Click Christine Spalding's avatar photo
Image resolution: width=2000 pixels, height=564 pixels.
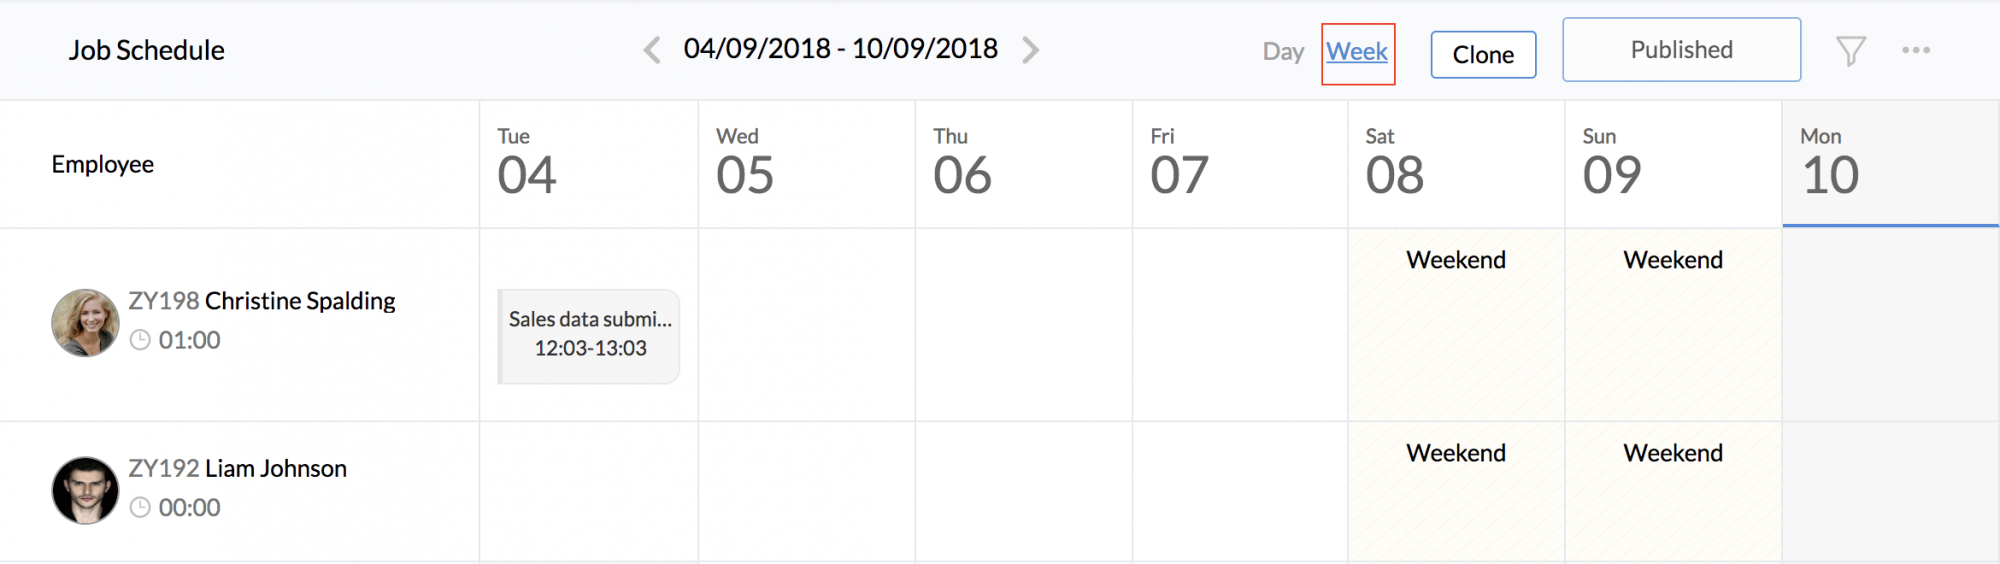85,323
